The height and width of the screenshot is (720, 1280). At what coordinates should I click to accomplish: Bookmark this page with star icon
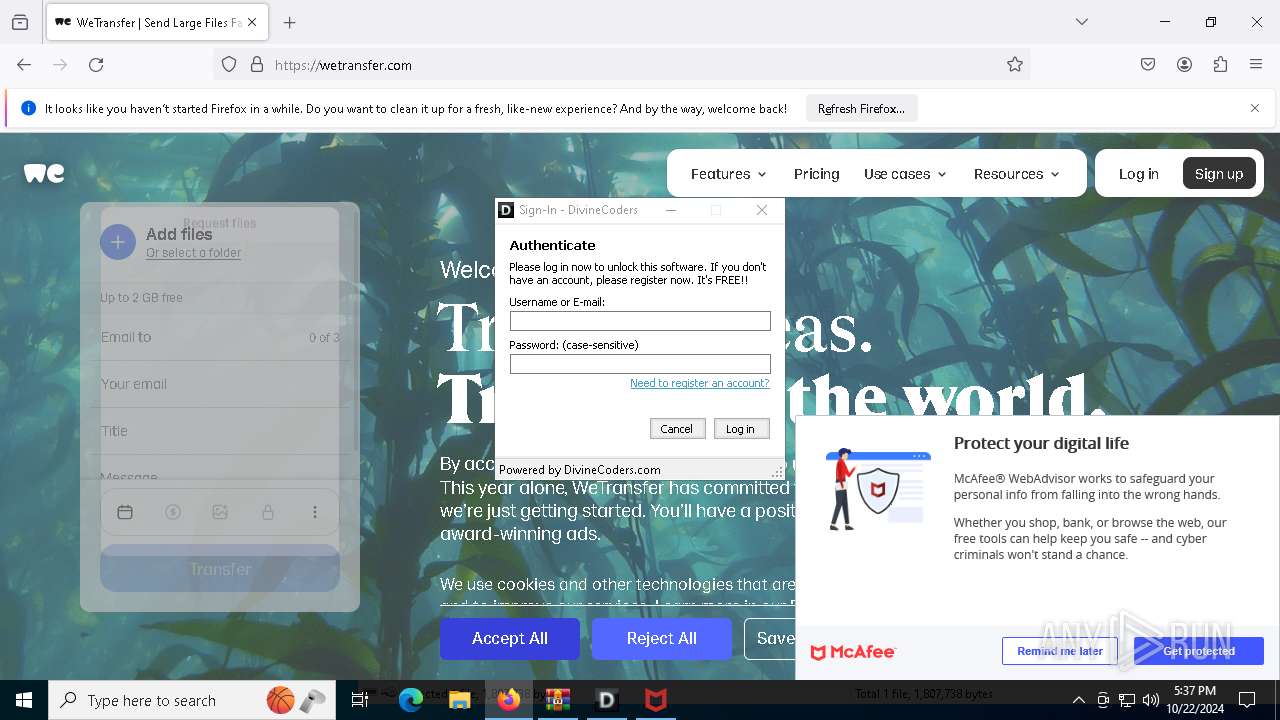click(x=1015, y=65)
